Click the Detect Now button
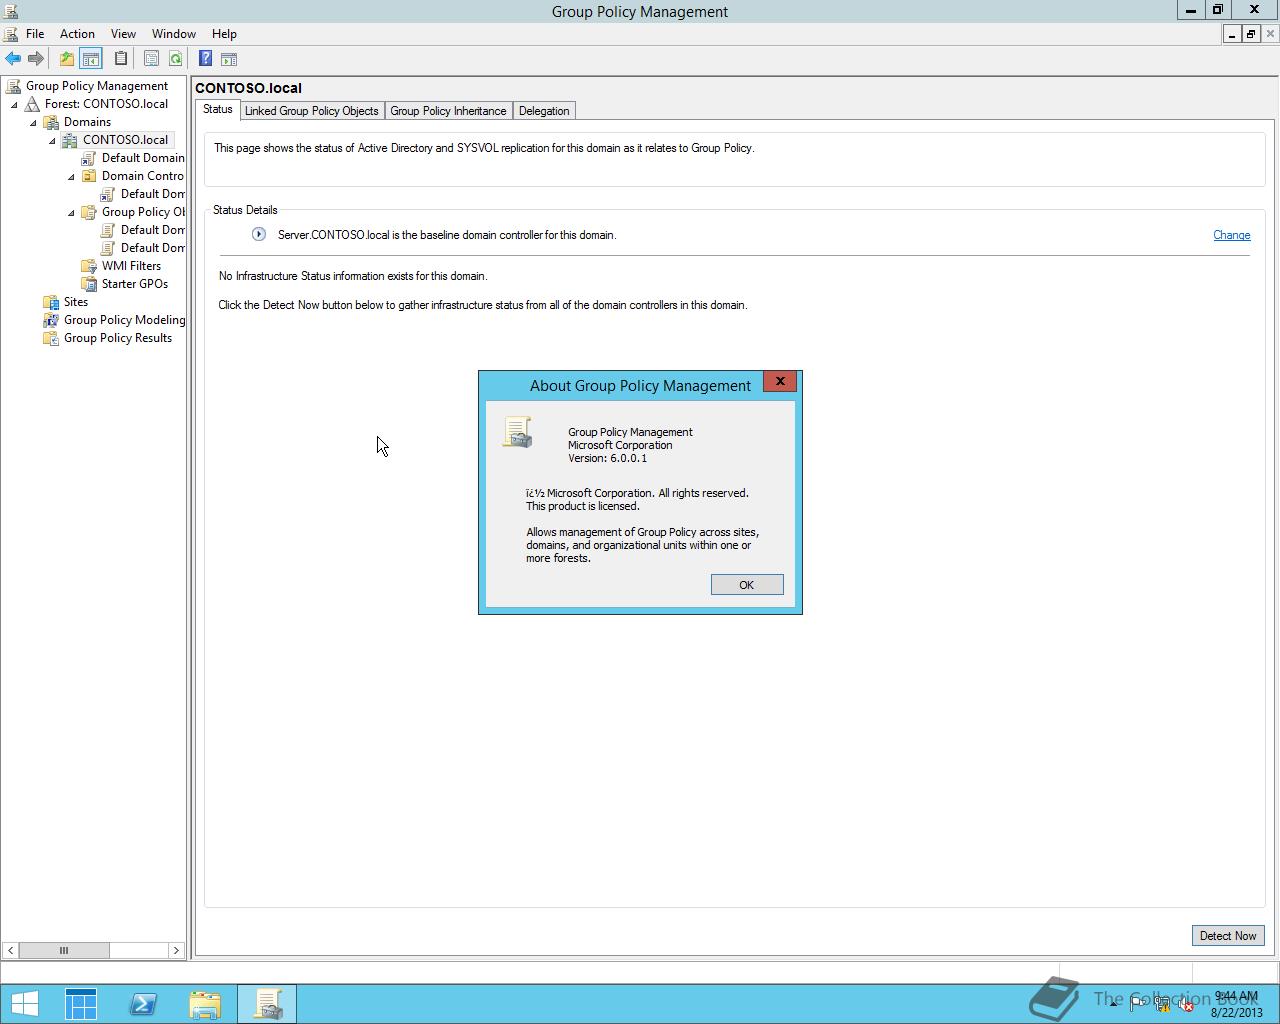Image resolution: width=1280 pixels, height=1024 pixels. (1228, 936)
